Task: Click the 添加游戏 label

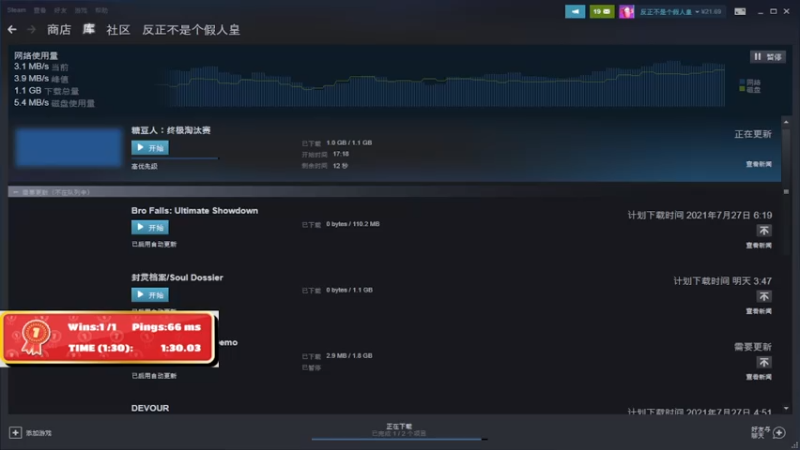Action: coord(39,433)
